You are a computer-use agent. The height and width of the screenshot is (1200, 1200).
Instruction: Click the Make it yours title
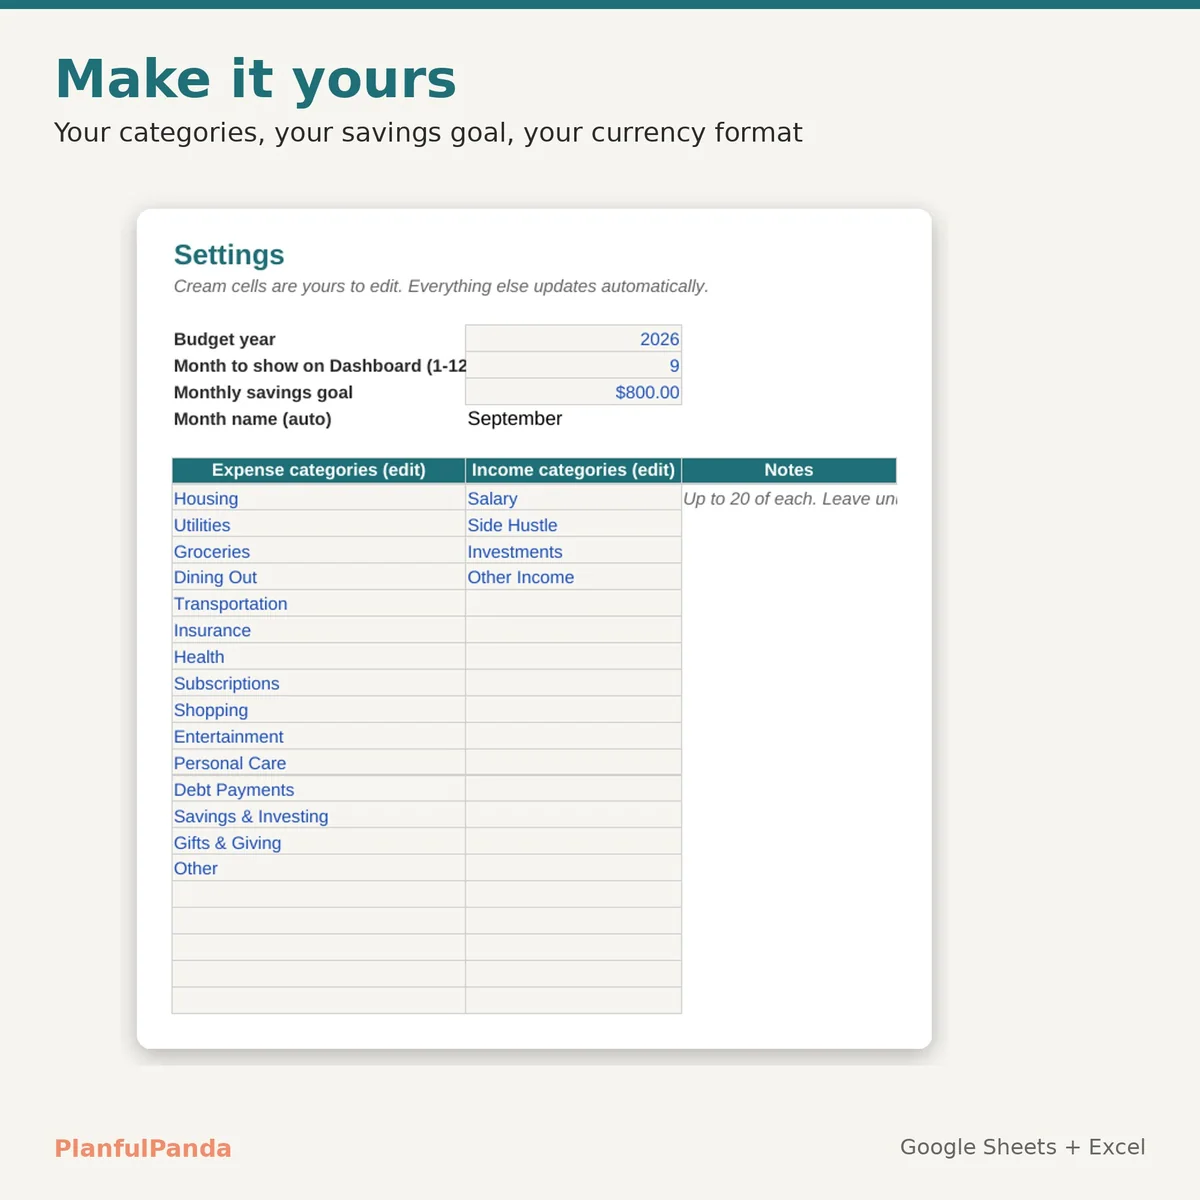pos(256,79)
